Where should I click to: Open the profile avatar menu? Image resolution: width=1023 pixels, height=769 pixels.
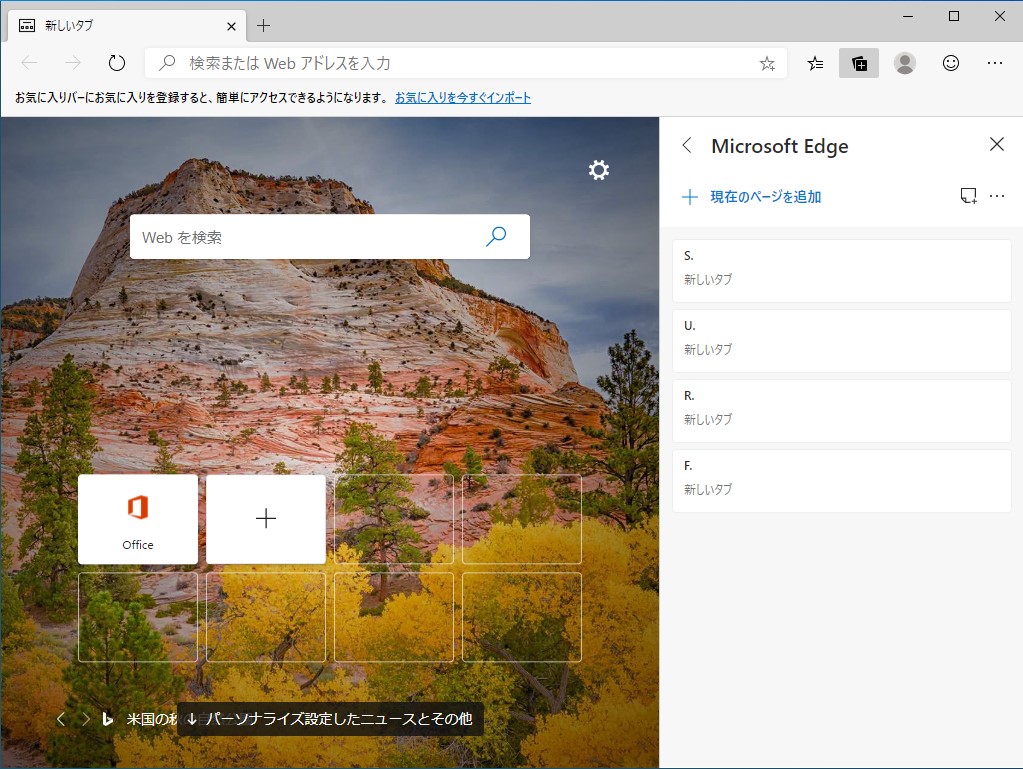pyautogui.click(x=904, y=62)
